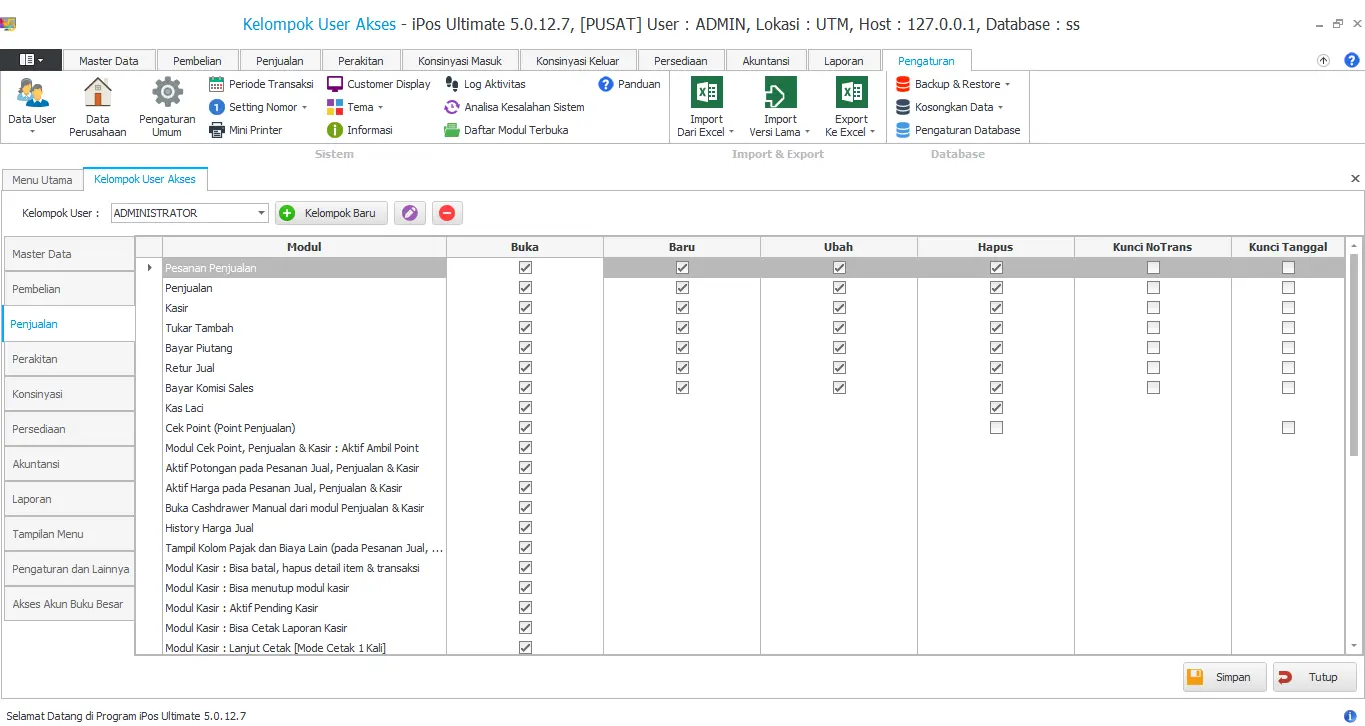
Task: Untick Baru for Penjualan row
Action: pos(682,288)
